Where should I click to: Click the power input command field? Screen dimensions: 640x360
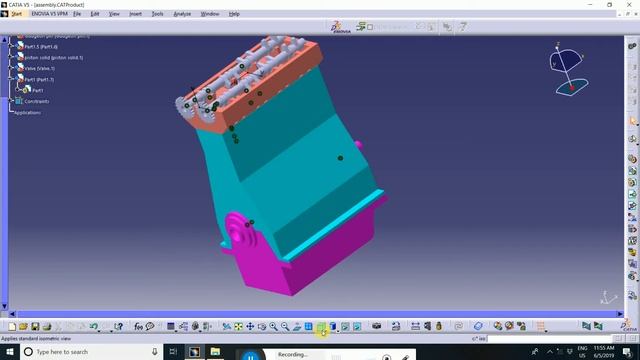pos(549,339)
